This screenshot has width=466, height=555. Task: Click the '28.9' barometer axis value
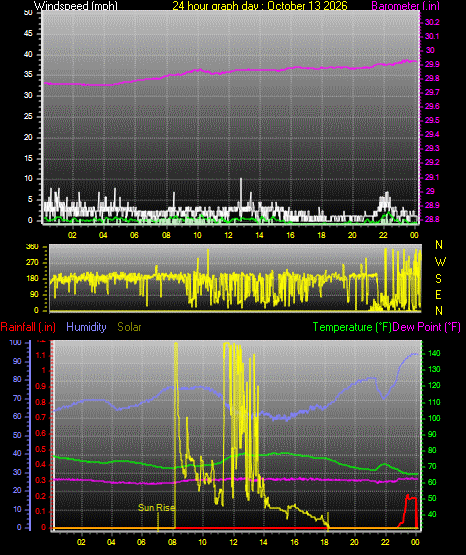(x=432, y=205)
